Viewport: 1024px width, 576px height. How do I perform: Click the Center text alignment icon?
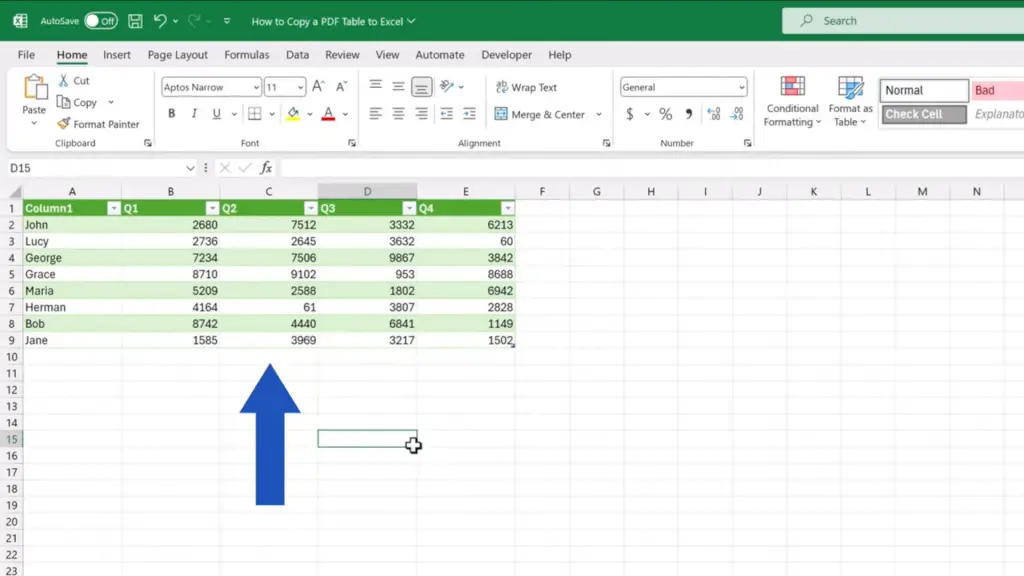pos(398,114)
